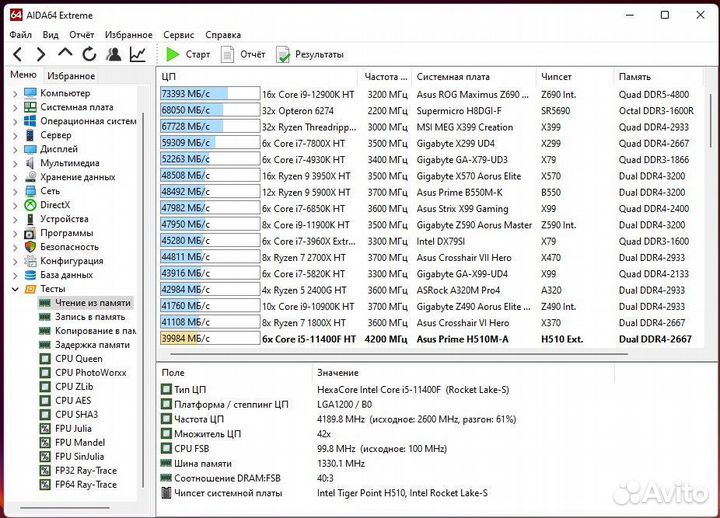The width and height of the screenshot is (720, 518).
Task: Sort by the Частота column header
Action: 385,77
